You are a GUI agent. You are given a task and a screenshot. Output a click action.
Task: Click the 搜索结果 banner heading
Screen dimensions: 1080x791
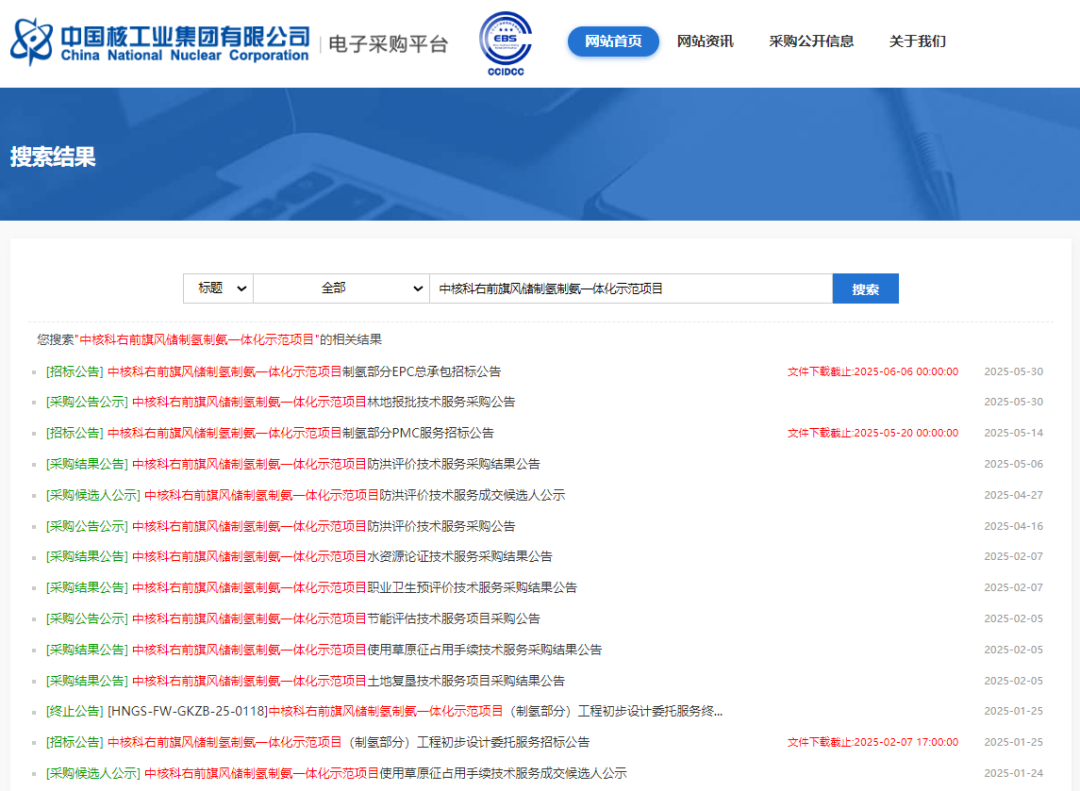53,157
